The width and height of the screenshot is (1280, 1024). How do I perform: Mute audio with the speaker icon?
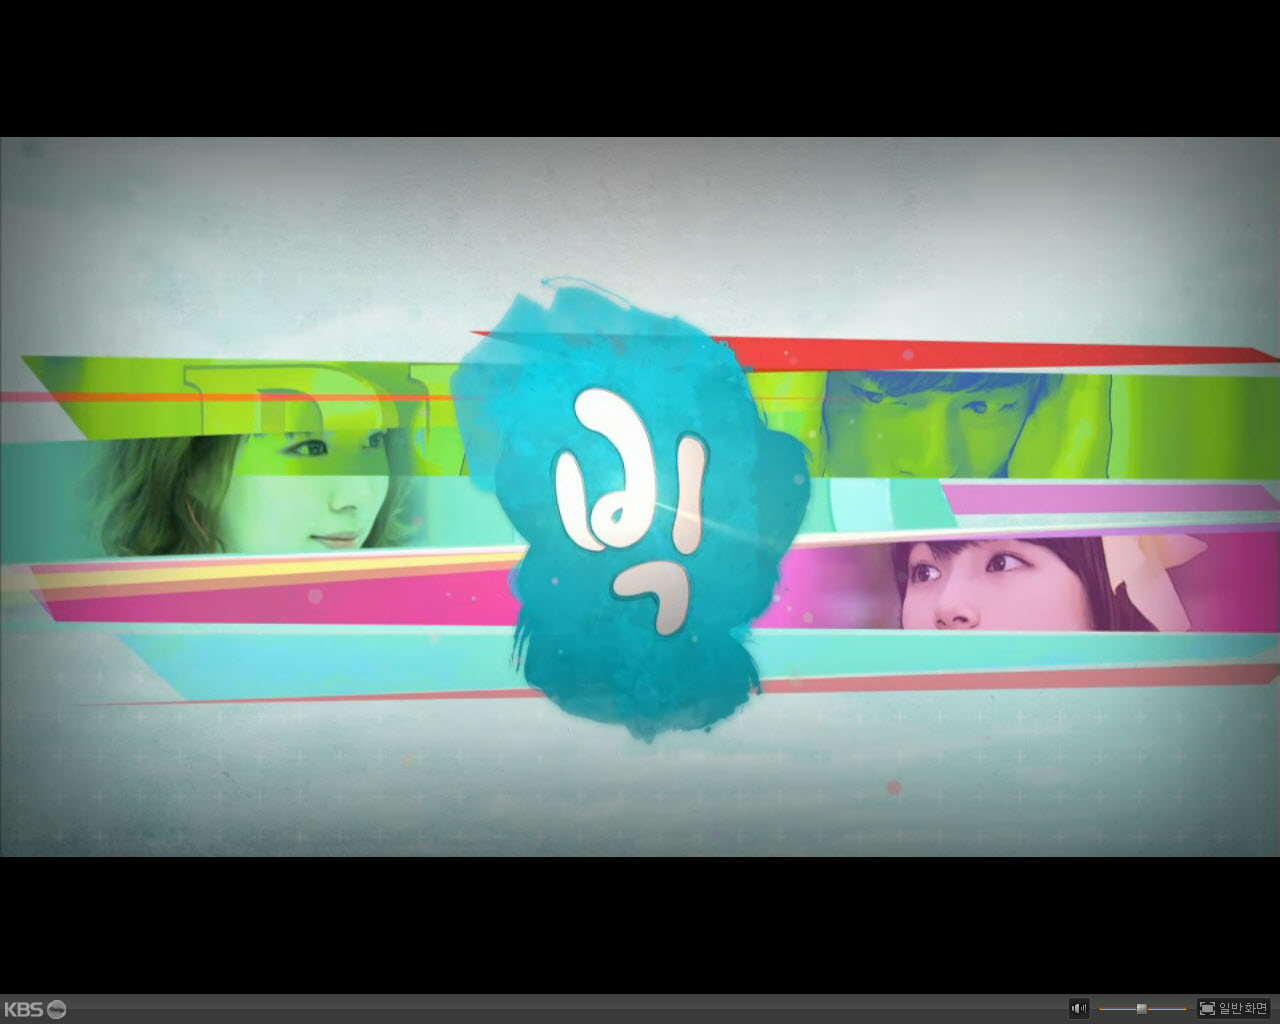(1079, 1008)
